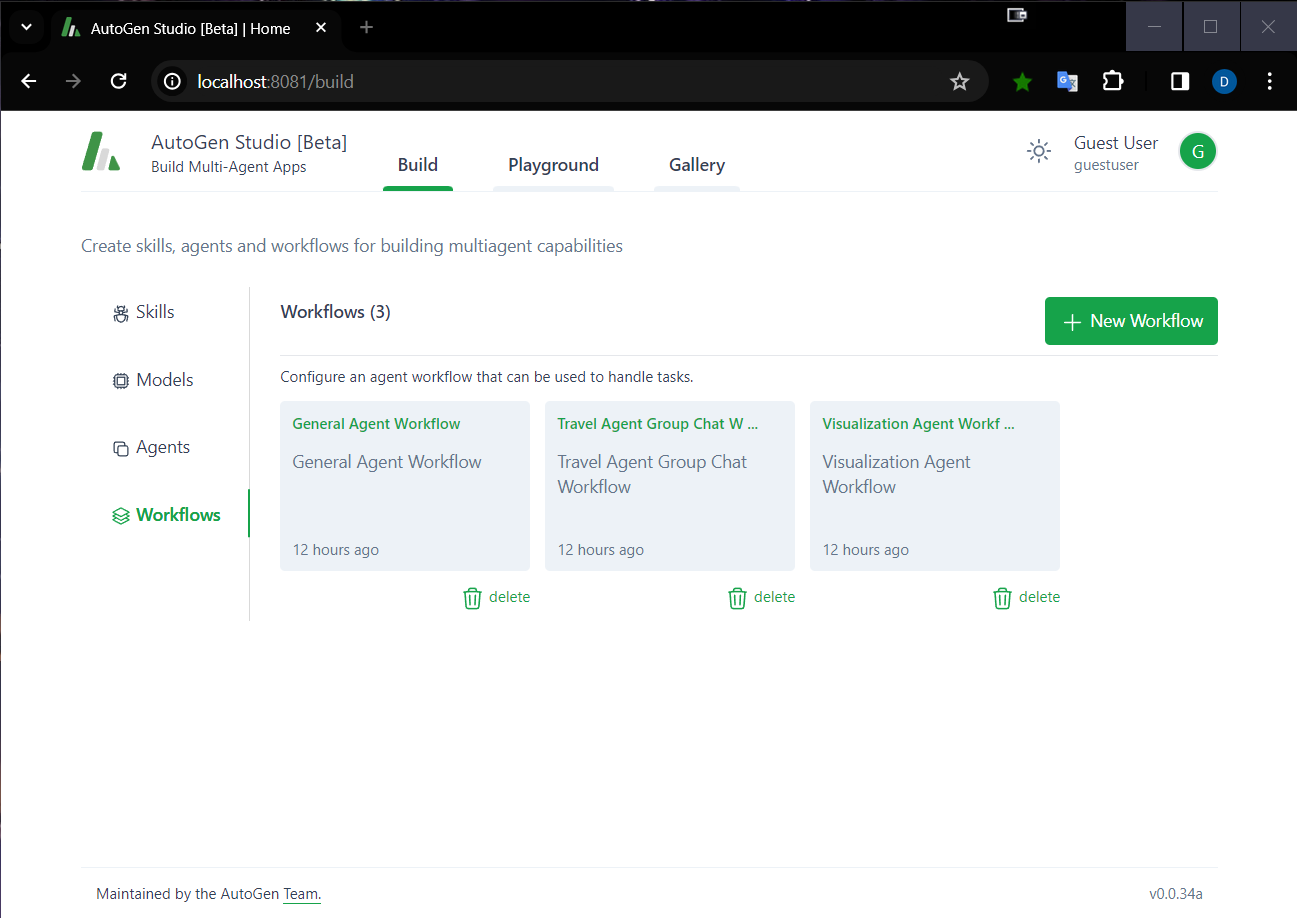Screen dimensions: 1297x918
Task: Toggle the browser side panel icon
Action: (1178, 81)
